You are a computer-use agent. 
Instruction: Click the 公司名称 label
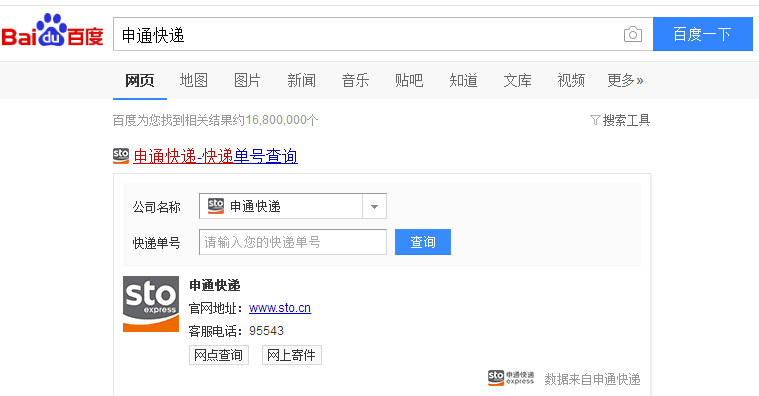[156, 207]
